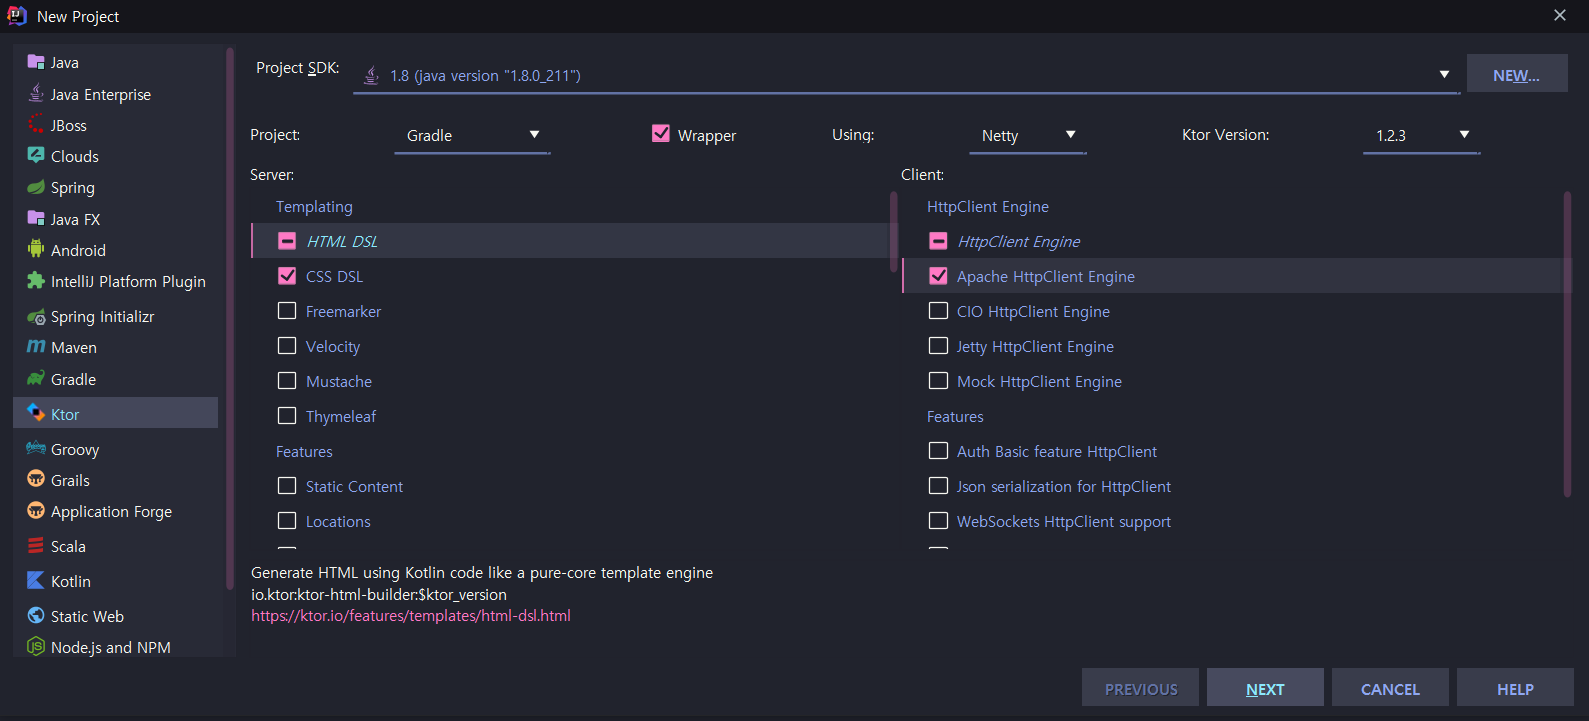Open the Project build system Gradle dropdown
The width and height of the screenshot is (1589, 721).
click(x=472, y=135)
